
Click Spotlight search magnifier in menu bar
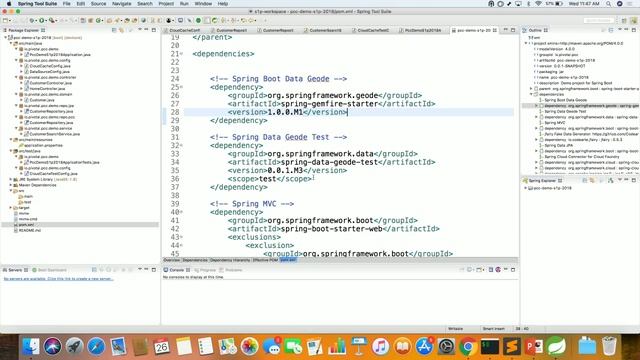click(608, 4)
